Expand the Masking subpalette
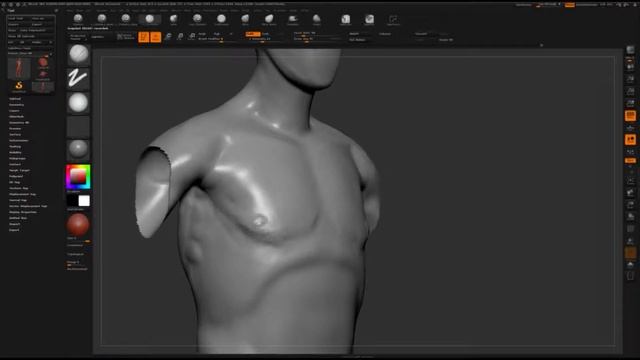Image resolution: width=640 pixels, height=360 pixels. tap(16, 146)
